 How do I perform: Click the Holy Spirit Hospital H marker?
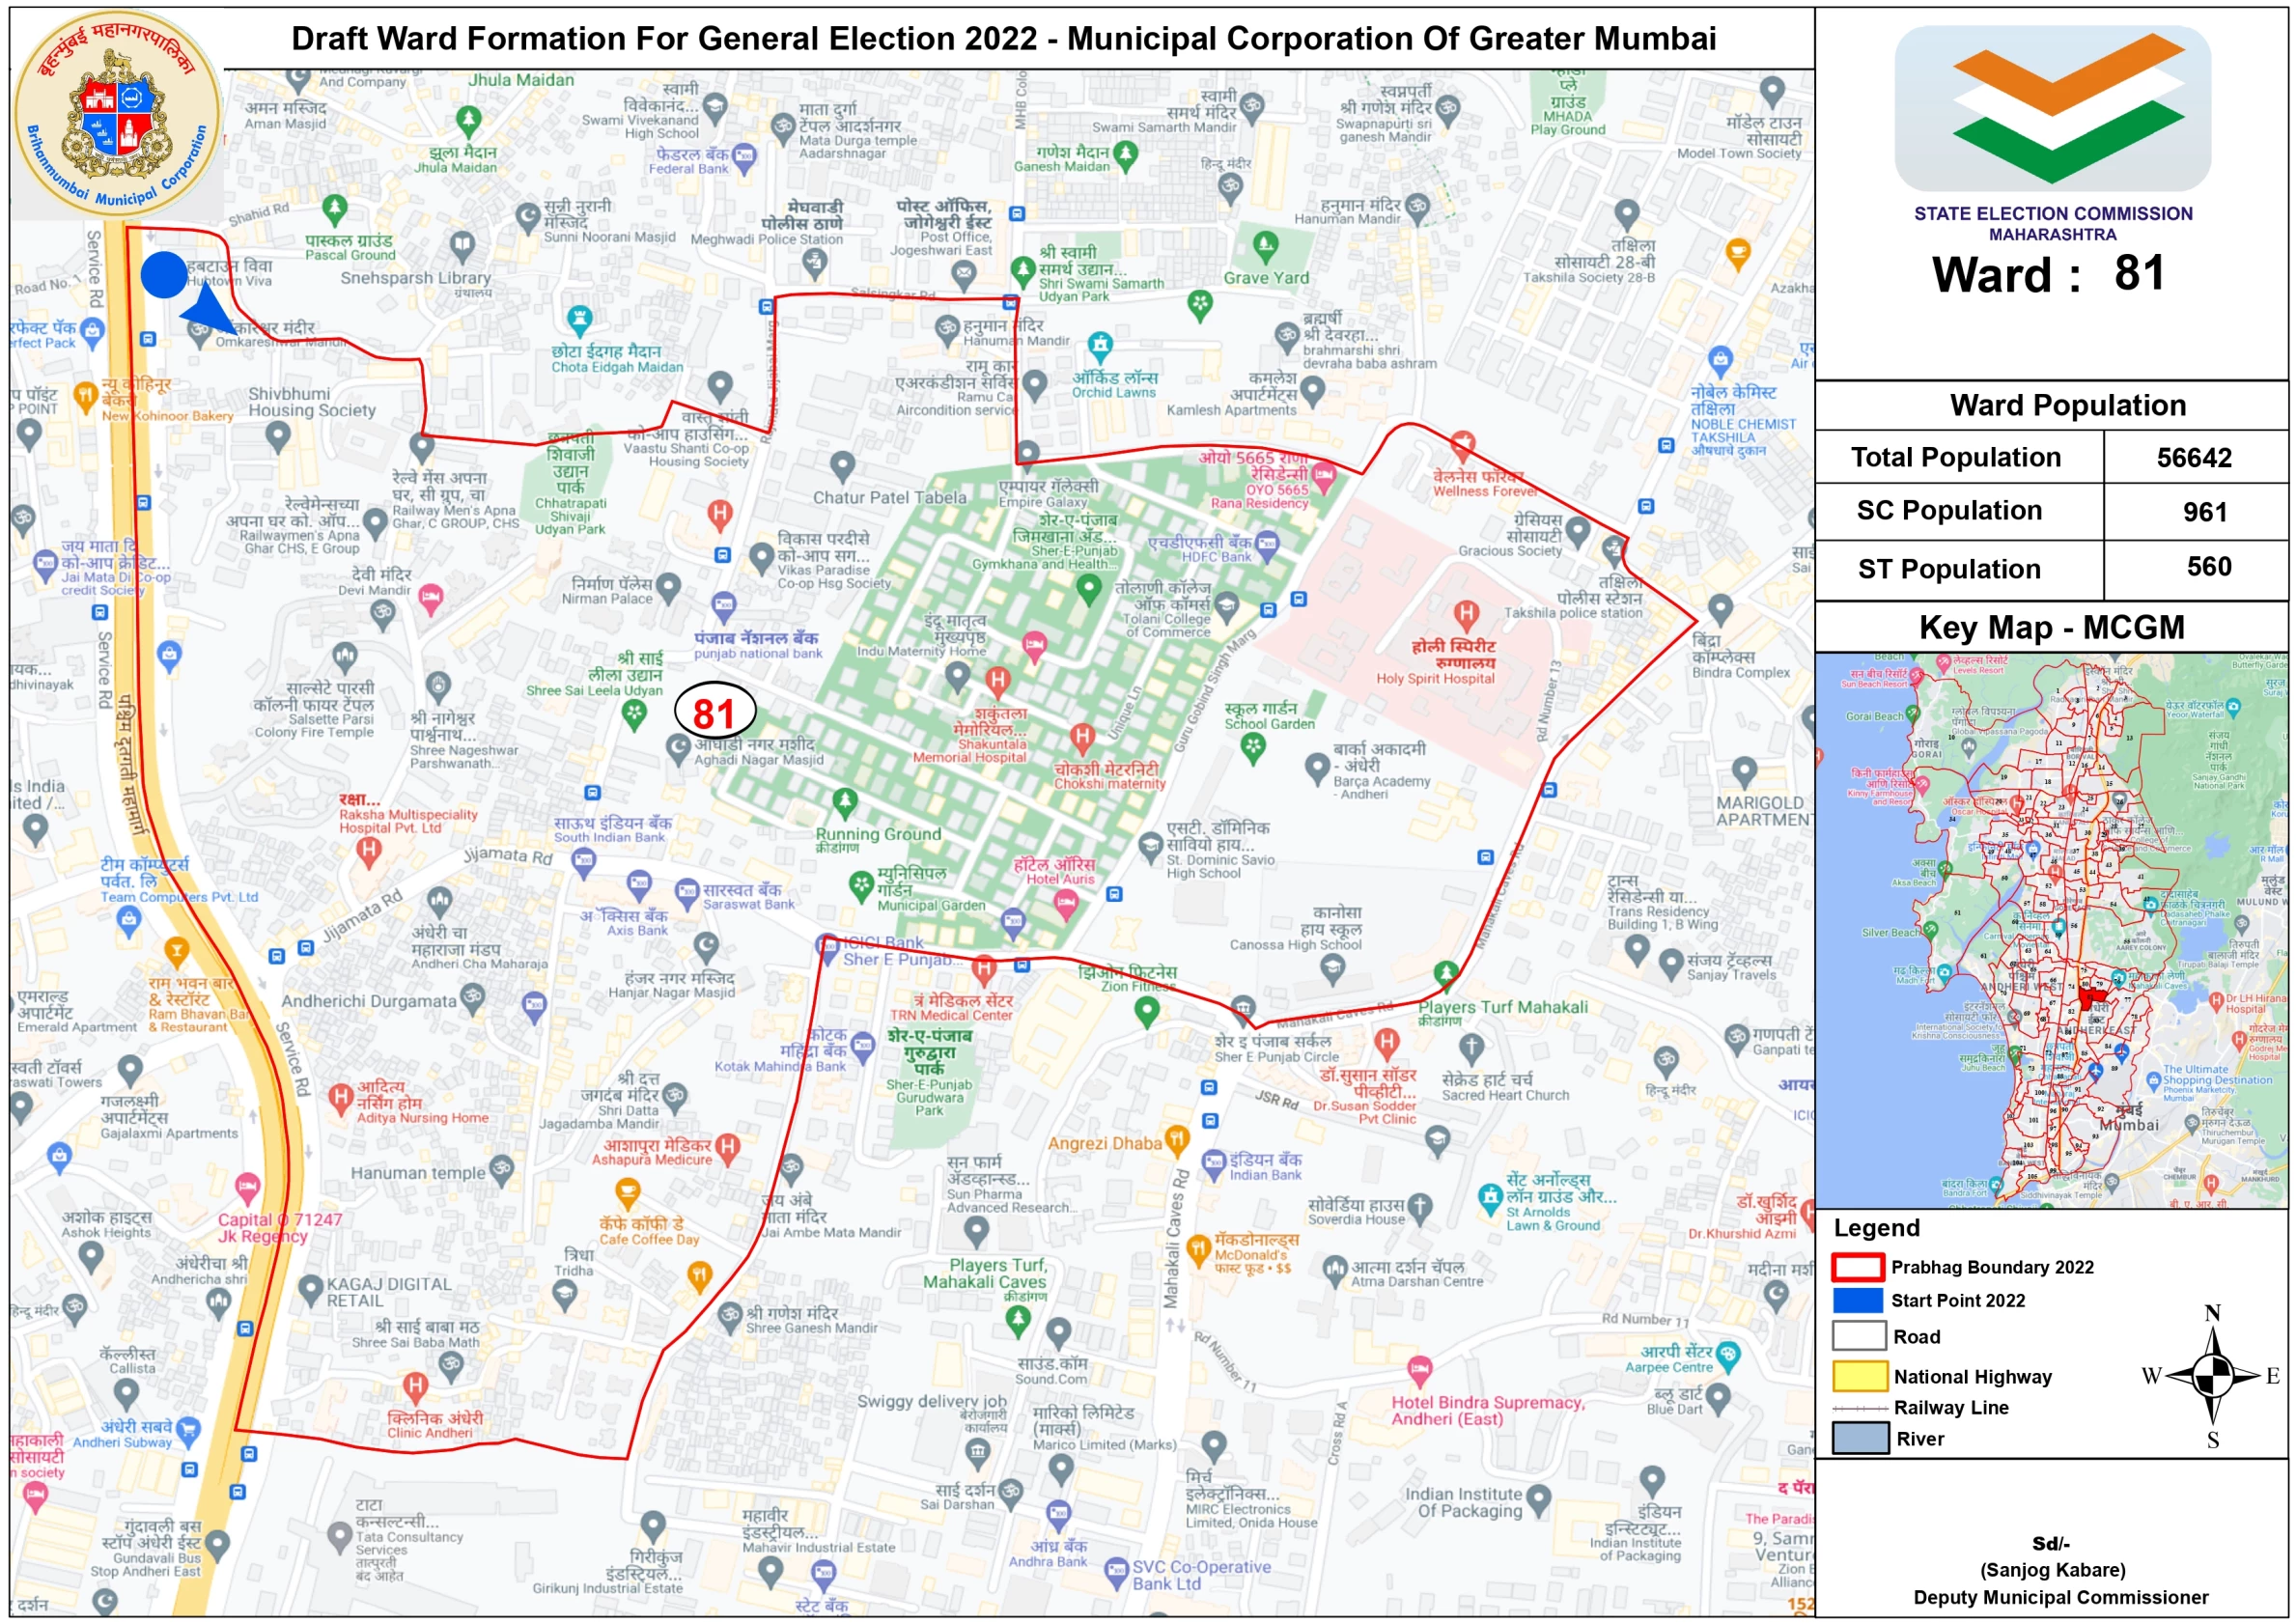(1466, 612)
